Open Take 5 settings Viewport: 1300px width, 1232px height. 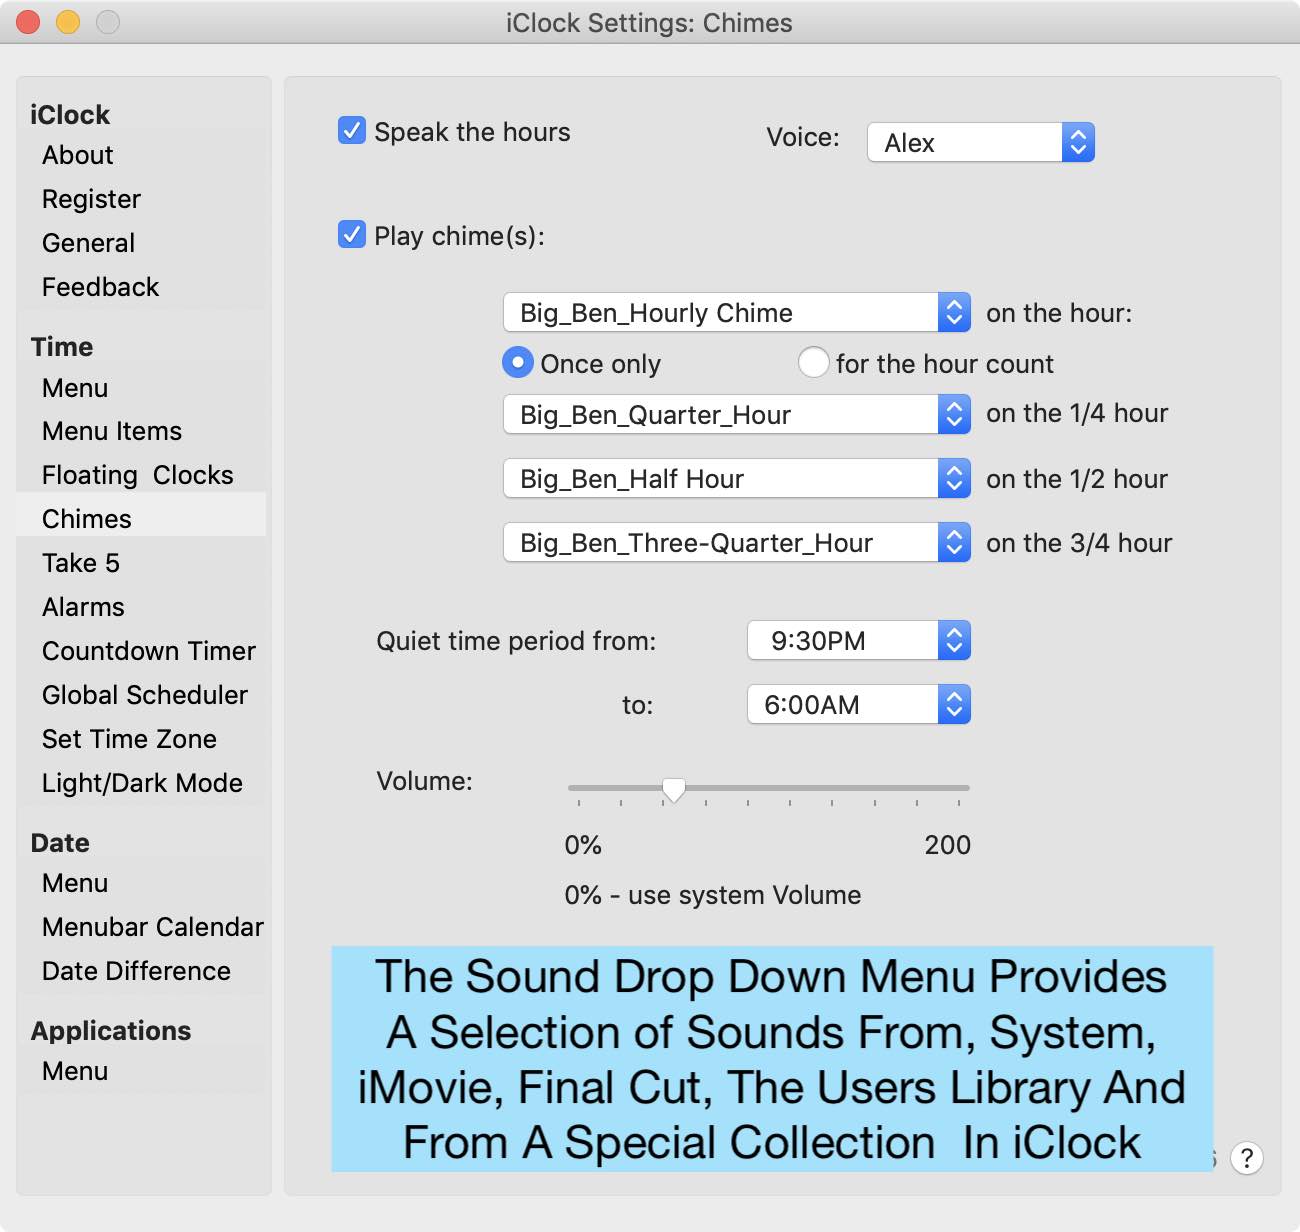pos(81,563)
